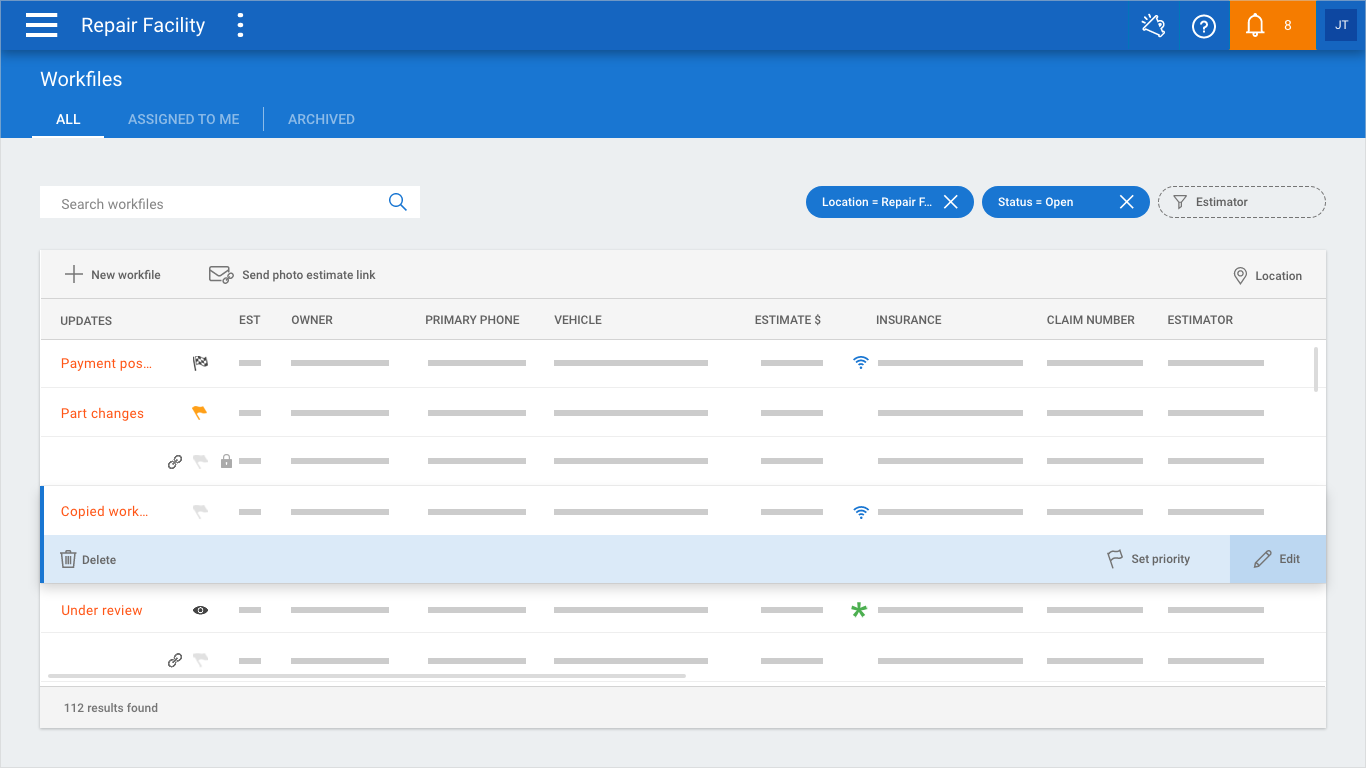Click the vertical table scrollbar
Viewport: 1366px width, 768px height.
[1316, 368]
